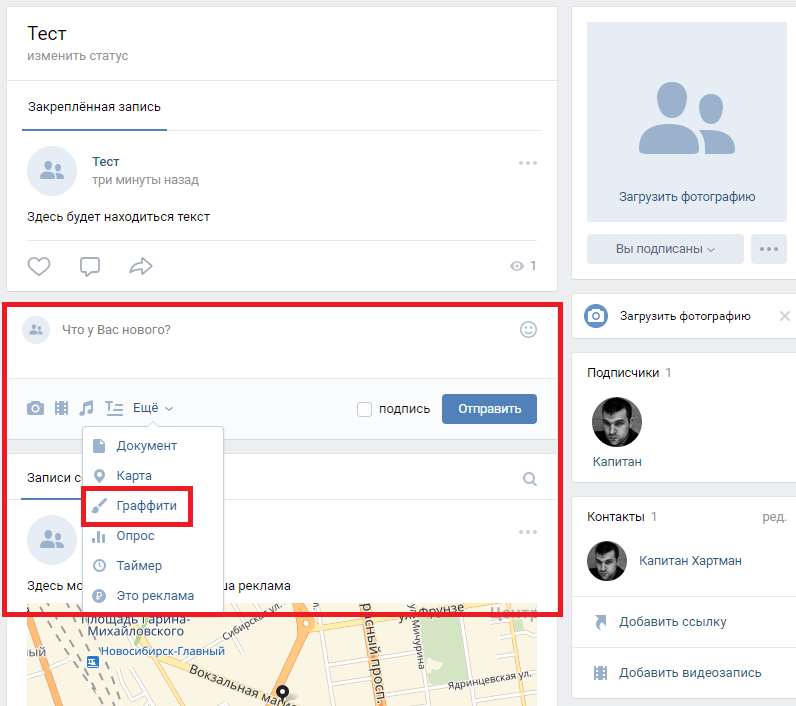Type in the Что у Вас нового field
Screen dimensions: 796x706
coord(280,329)
